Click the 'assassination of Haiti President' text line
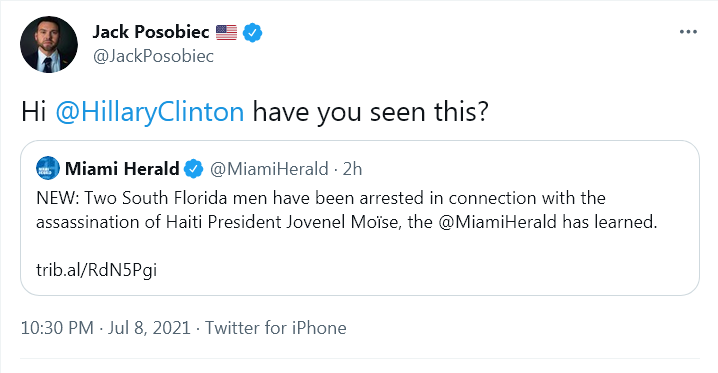Screen dimensions: 718x373 (347, 222)
